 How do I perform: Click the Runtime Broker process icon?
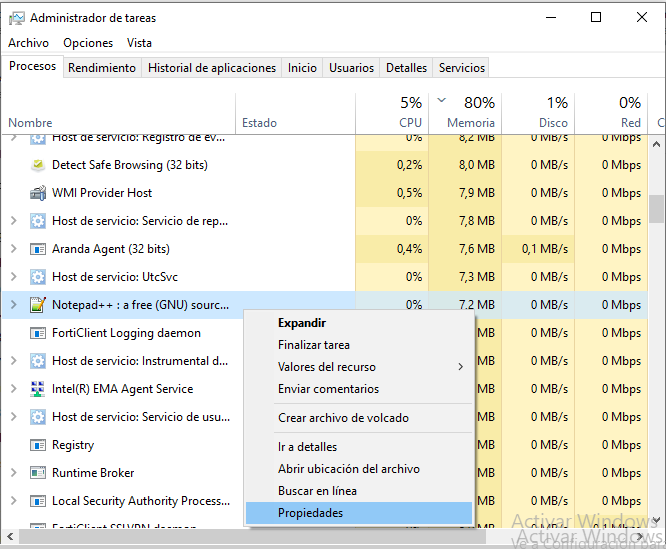click(x=38, y=473)
